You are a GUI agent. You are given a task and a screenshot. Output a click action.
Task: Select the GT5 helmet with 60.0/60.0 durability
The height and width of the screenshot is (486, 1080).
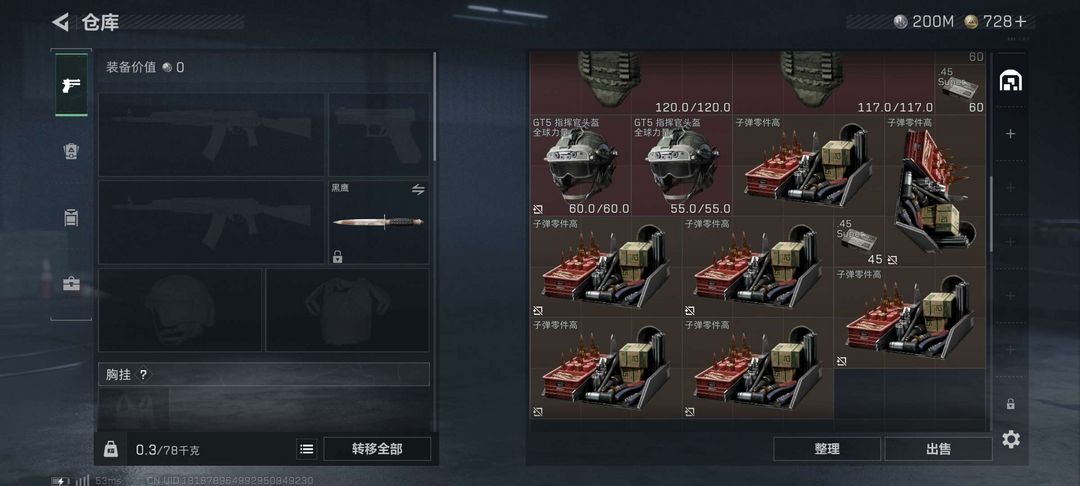click(581, 165)
